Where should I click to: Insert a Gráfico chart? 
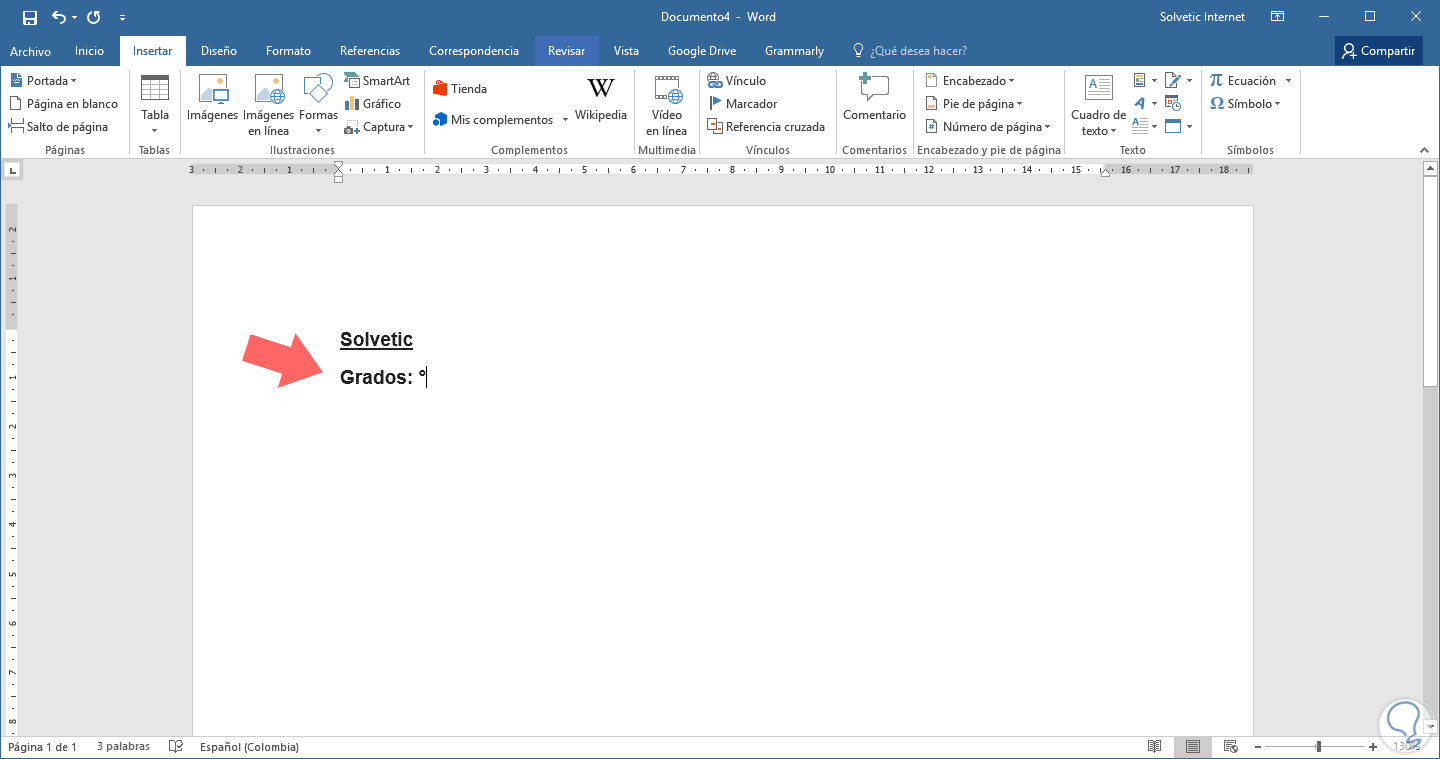click(373, 104)
